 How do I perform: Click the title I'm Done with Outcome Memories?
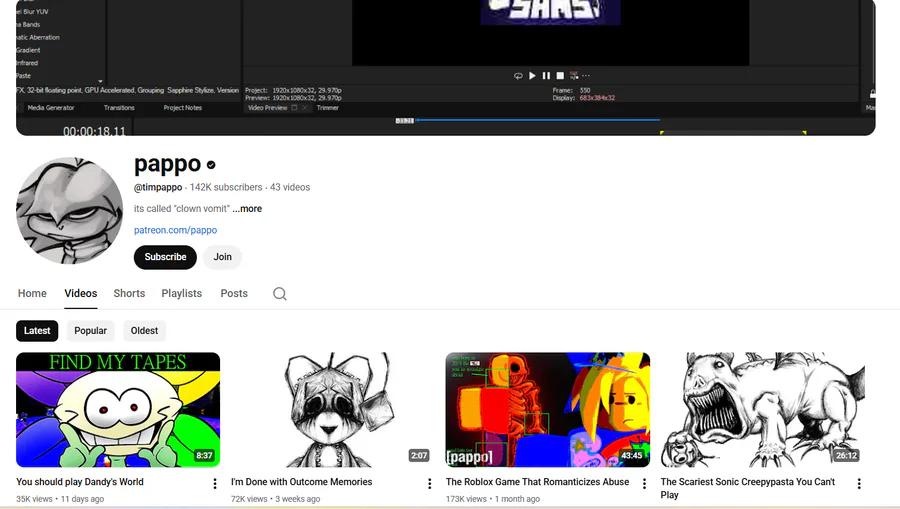pos(301,482)
